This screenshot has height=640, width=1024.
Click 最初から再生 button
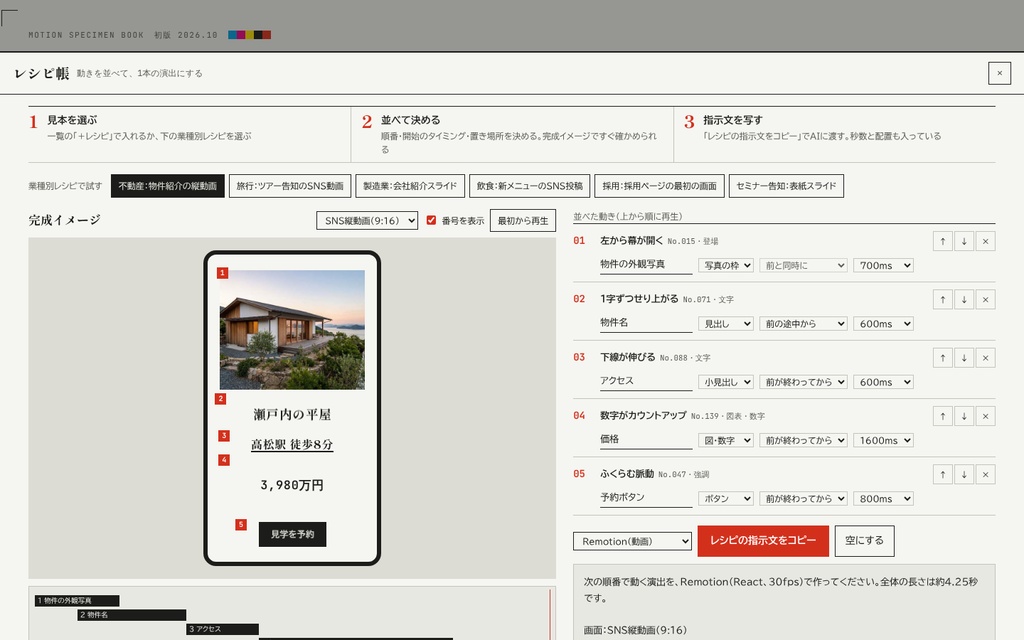pos(523,221)
